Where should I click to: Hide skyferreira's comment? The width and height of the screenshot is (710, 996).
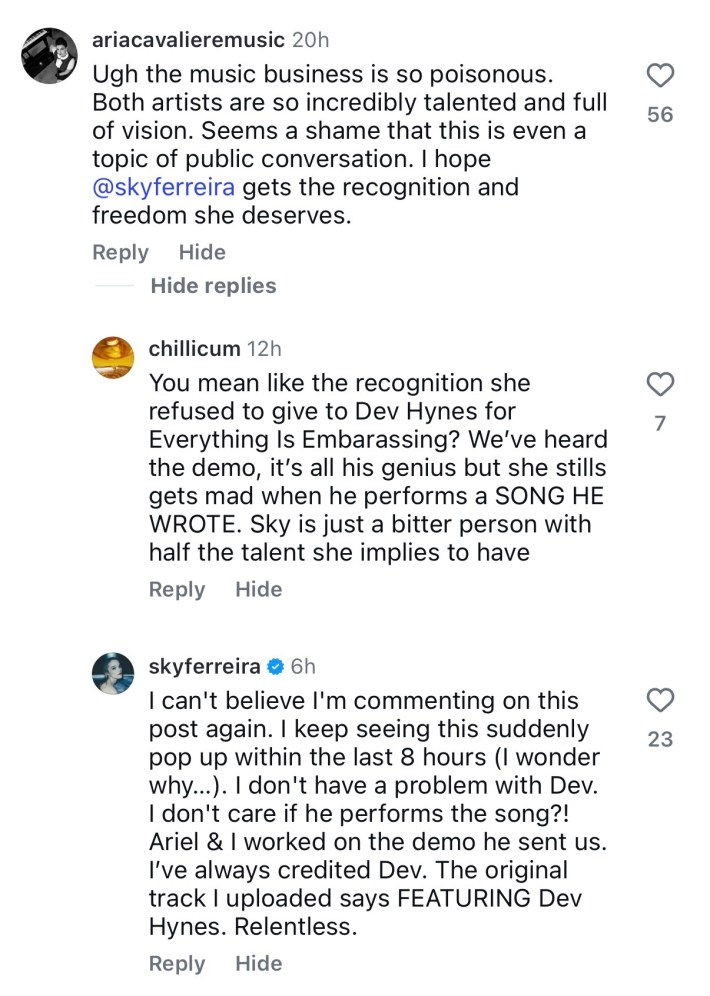click(258, 964)
